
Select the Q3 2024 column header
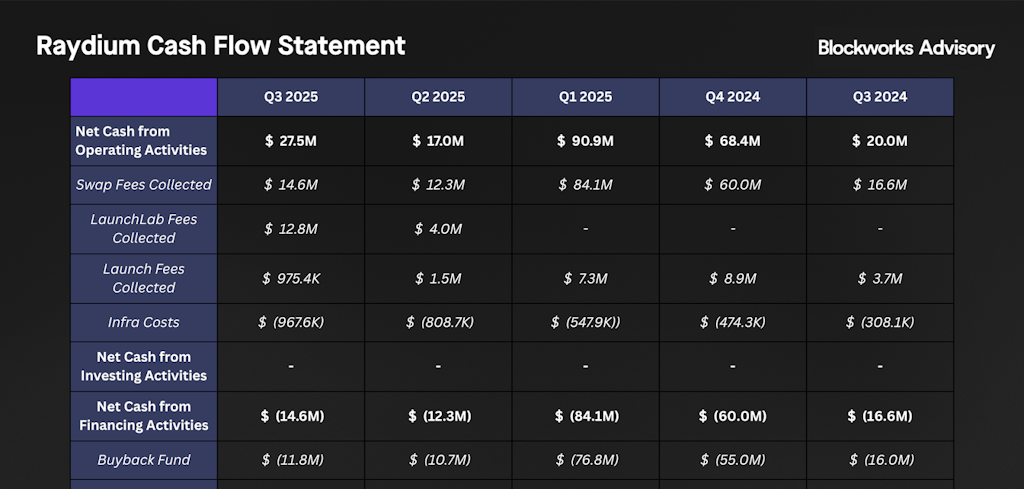(880, 97)
